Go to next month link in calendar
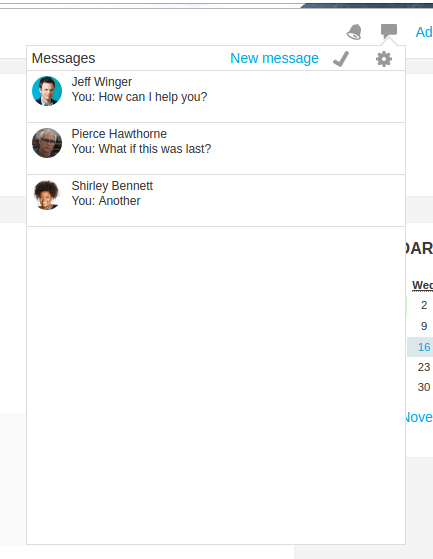 coord(419,417)
